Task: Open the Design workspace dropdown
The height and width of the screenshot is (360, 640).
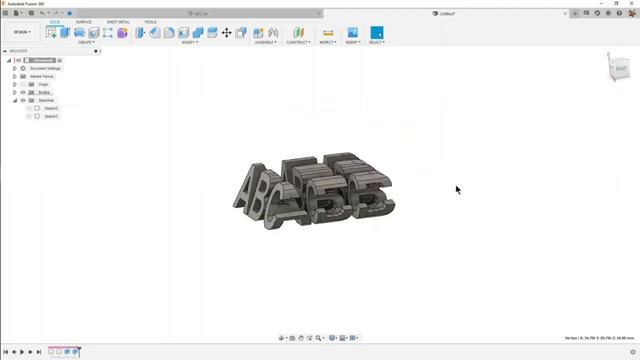Action: click(22, 32)
